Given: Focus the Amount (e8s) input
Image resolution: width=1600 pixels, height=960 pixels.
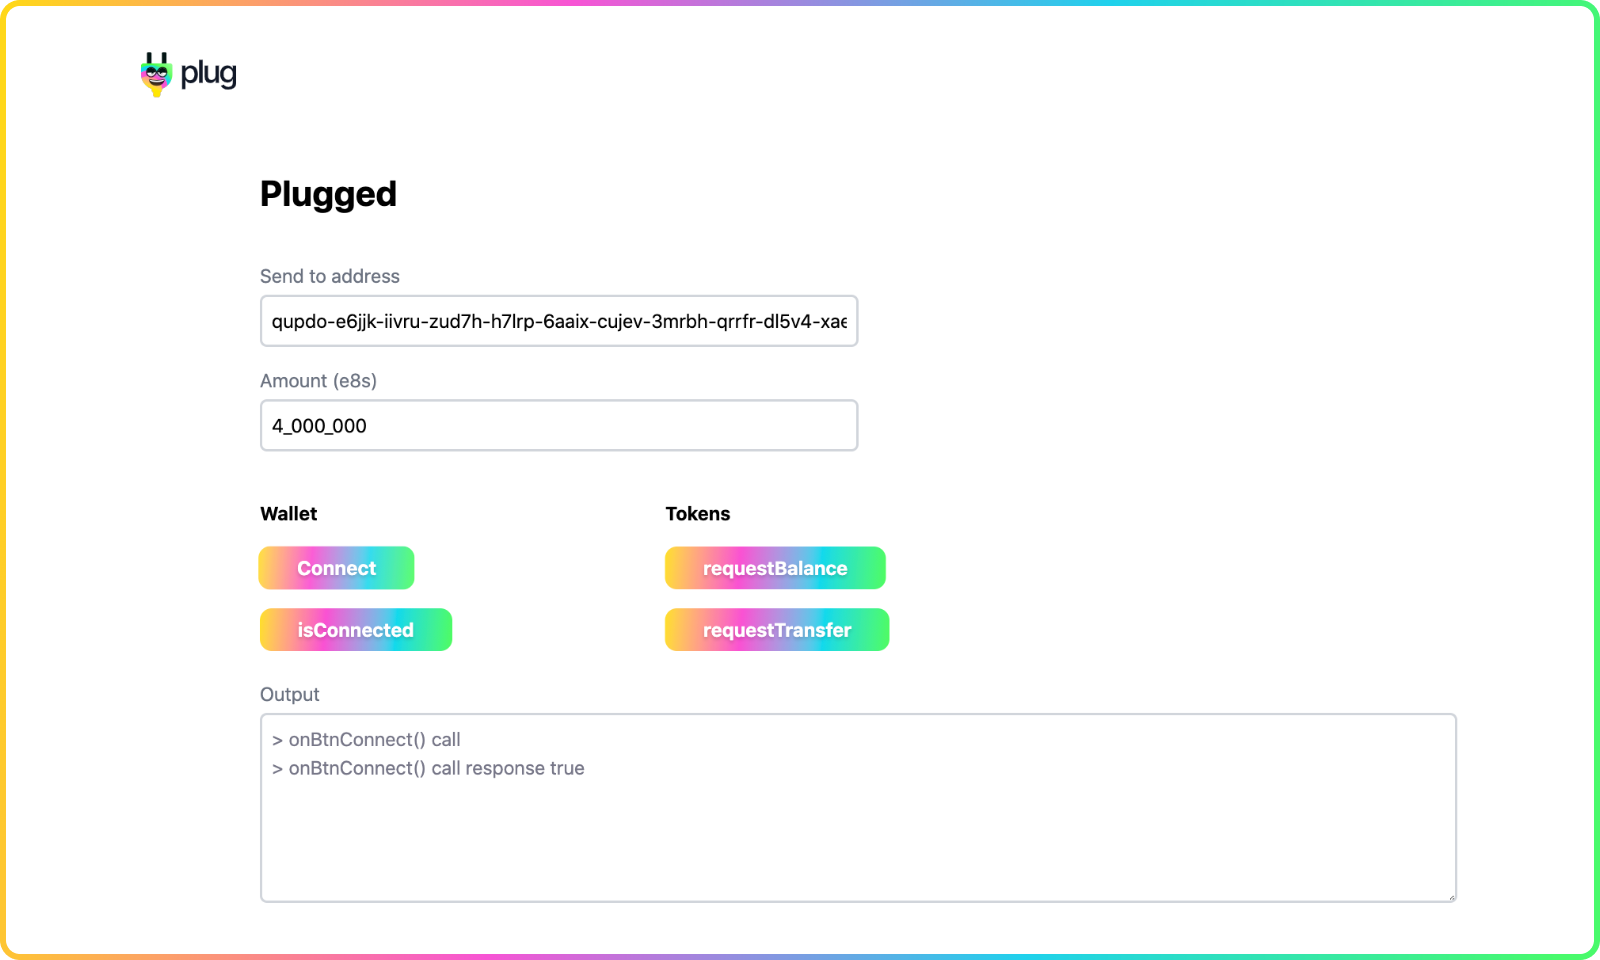Looking at the screenshot, I should click(x=559, y=425).
